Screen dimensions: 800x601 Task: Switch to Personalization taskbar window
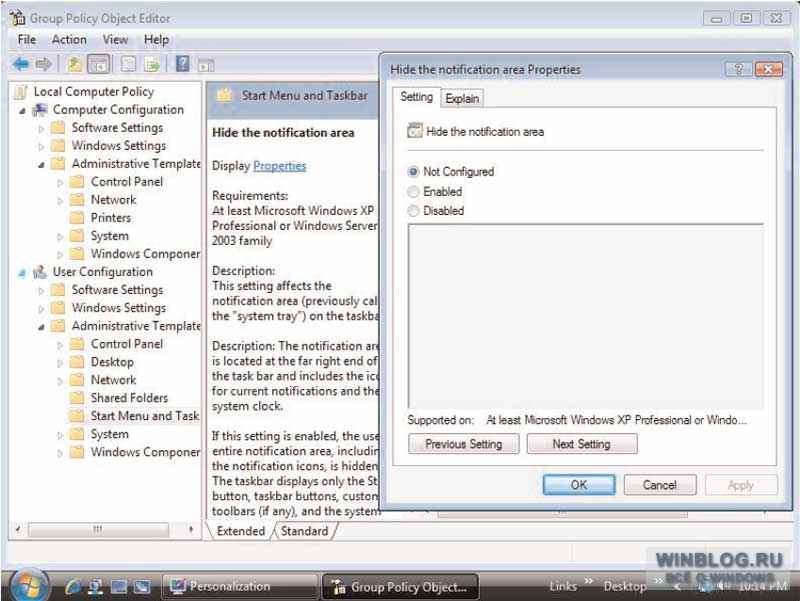point(240,586)
